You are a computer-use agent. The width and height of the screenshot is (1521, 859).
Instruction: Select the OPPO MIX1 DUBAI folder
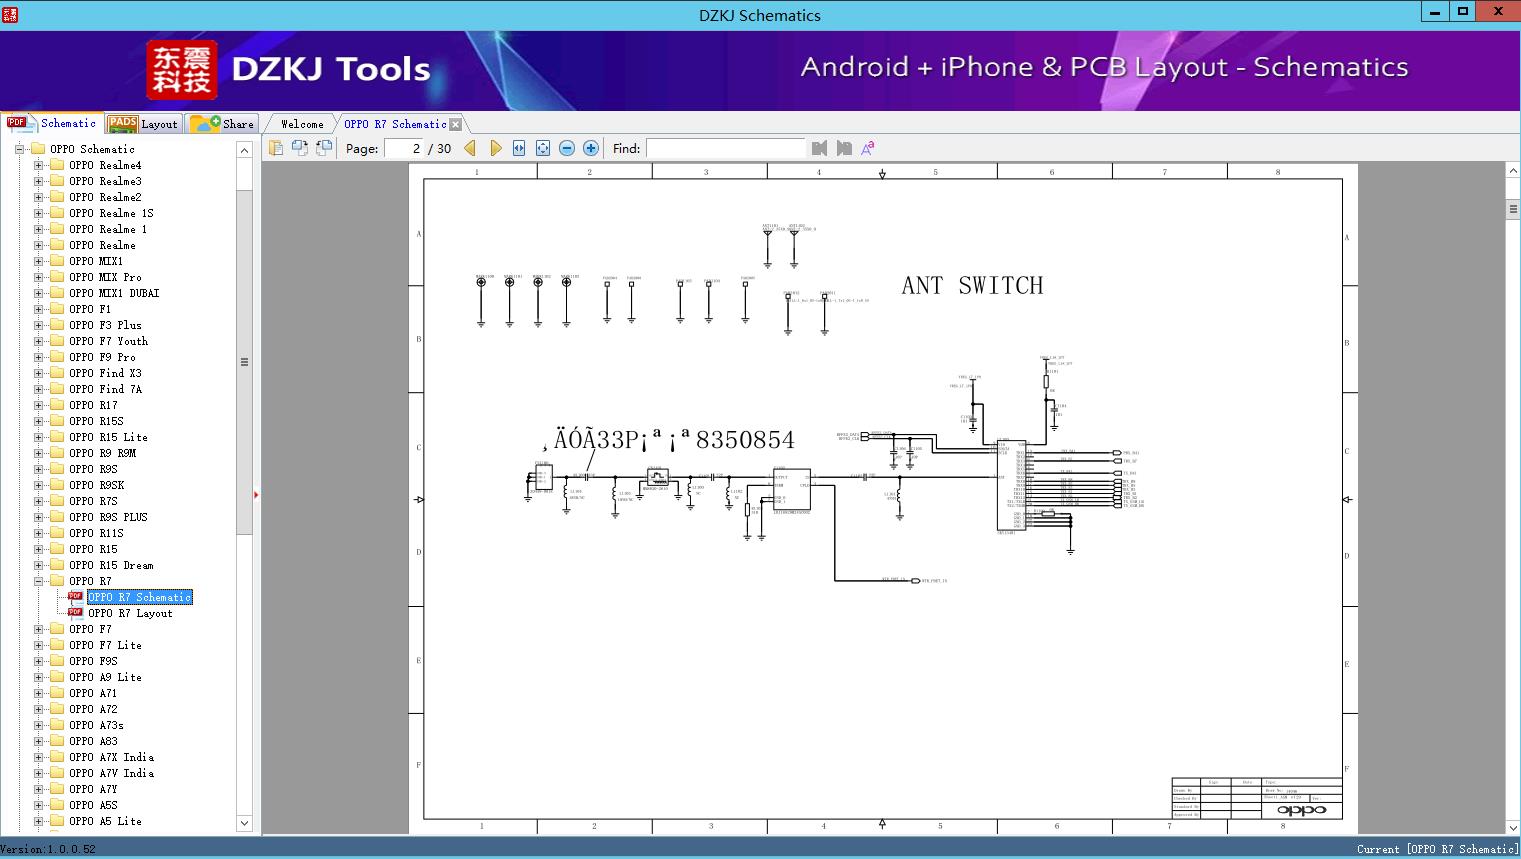114,293
